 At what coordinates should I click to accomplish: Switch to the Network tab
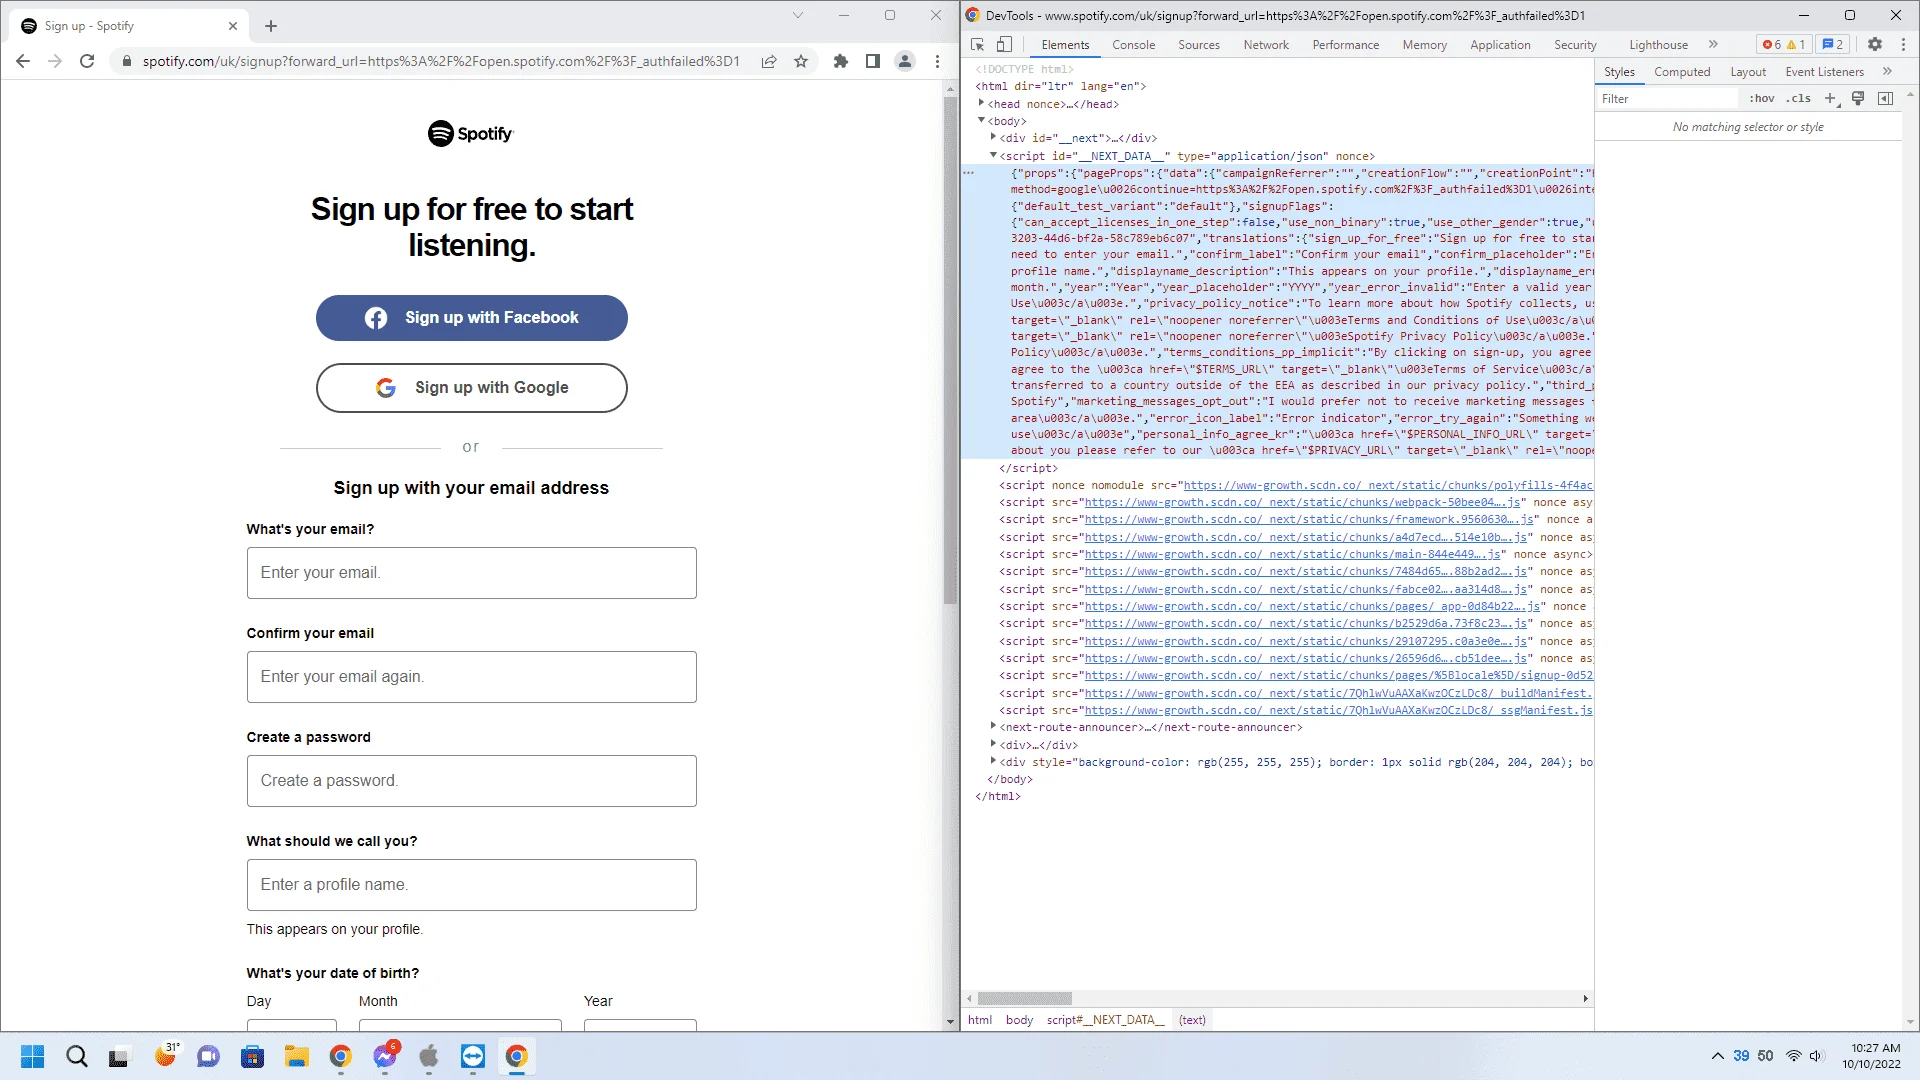coord(1266,45)
